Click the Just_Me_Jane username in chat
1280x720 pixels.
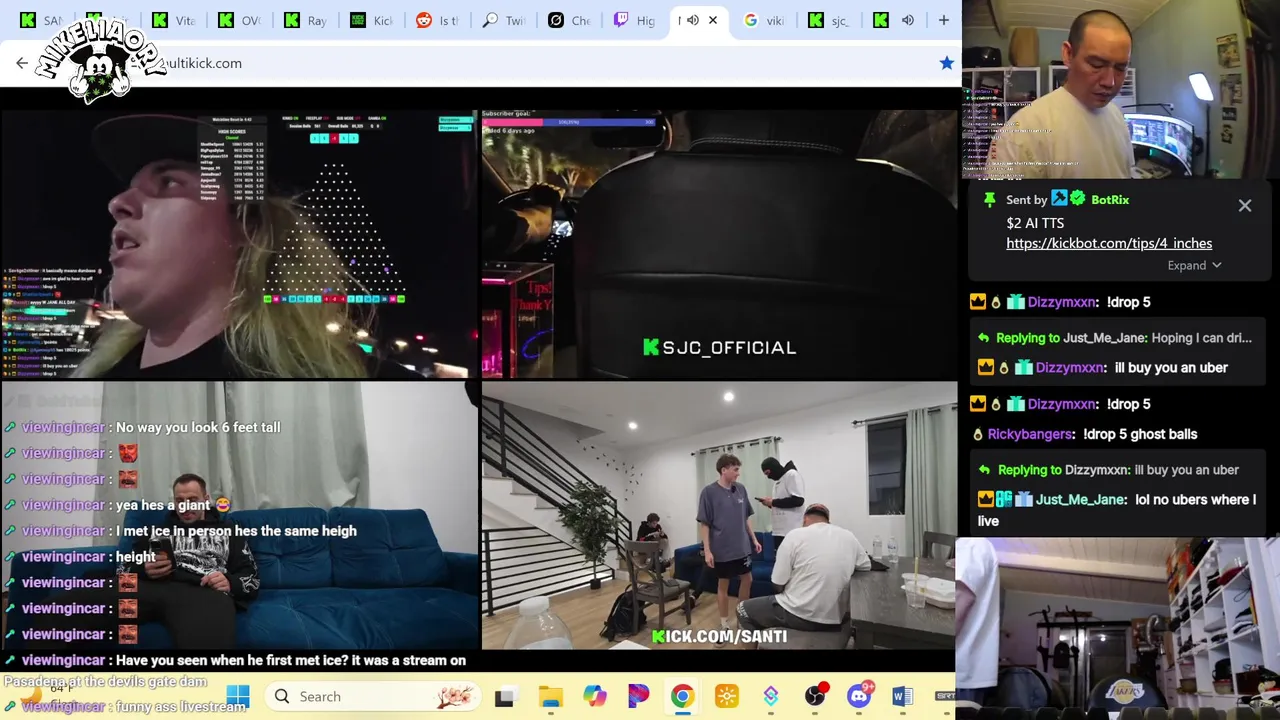(x=1080, y=499)
